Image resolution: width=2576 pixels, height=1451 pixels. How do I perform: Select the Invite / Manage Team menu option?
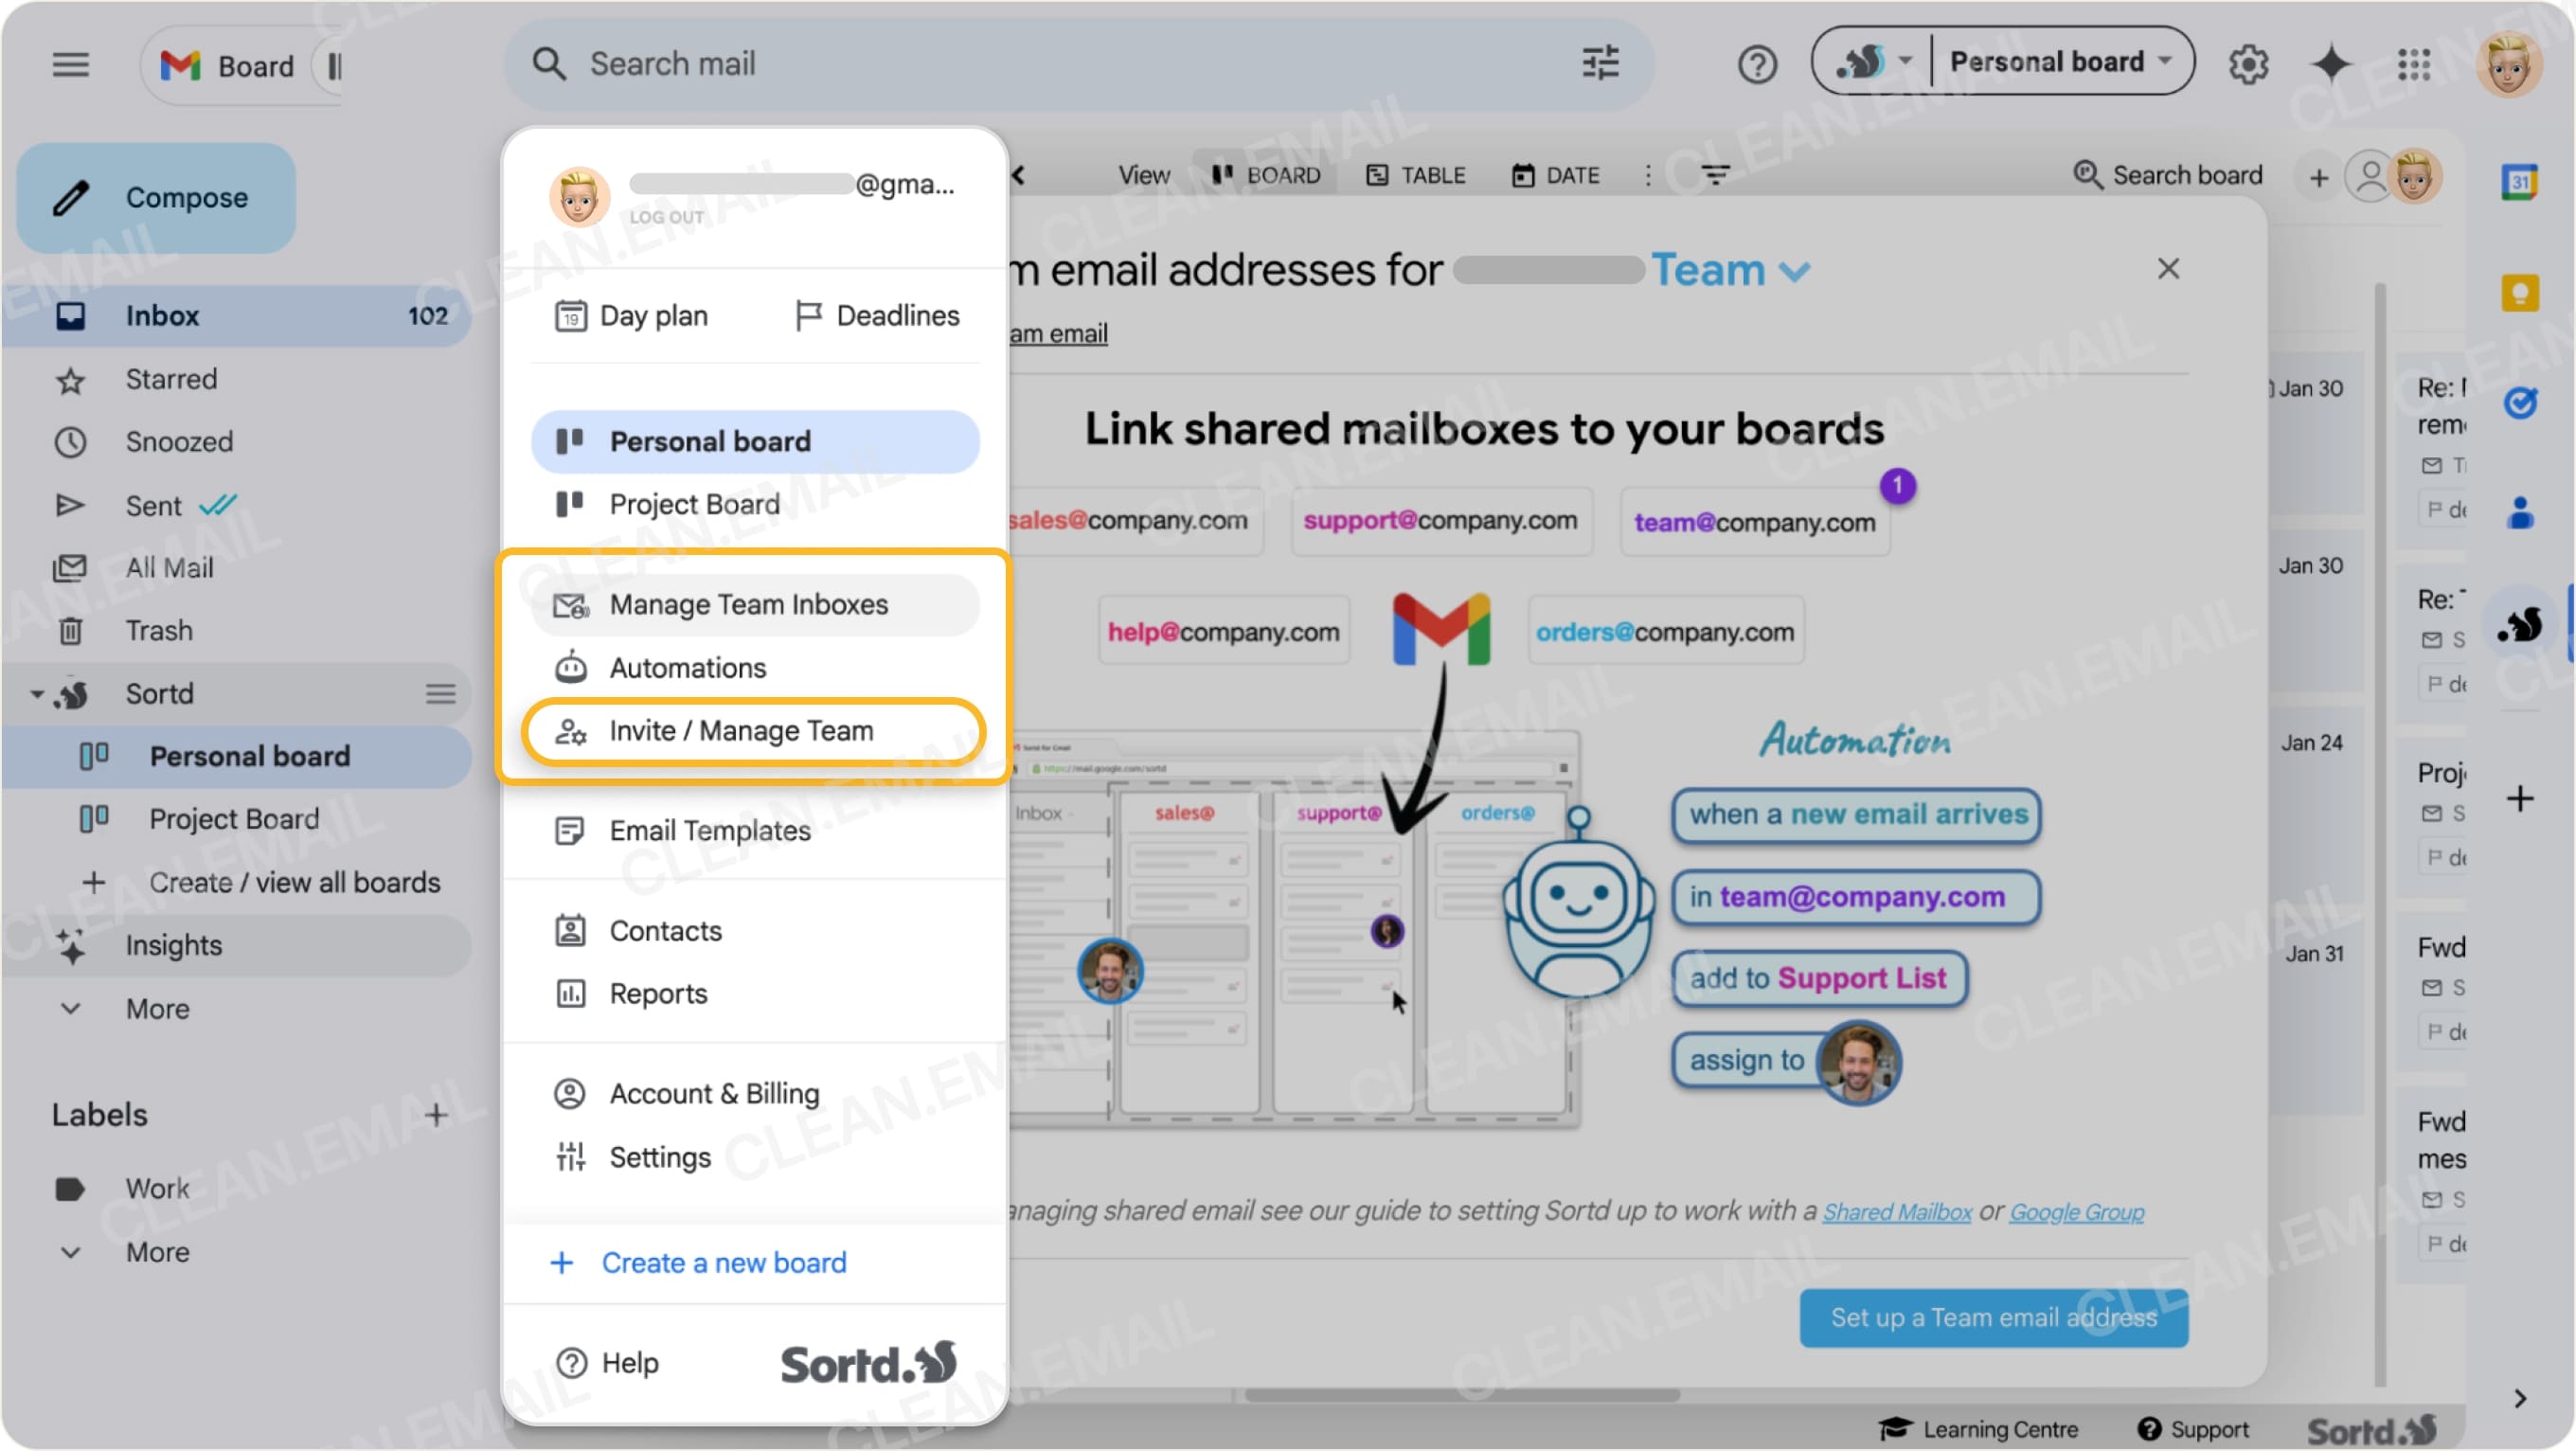(741, 731)
